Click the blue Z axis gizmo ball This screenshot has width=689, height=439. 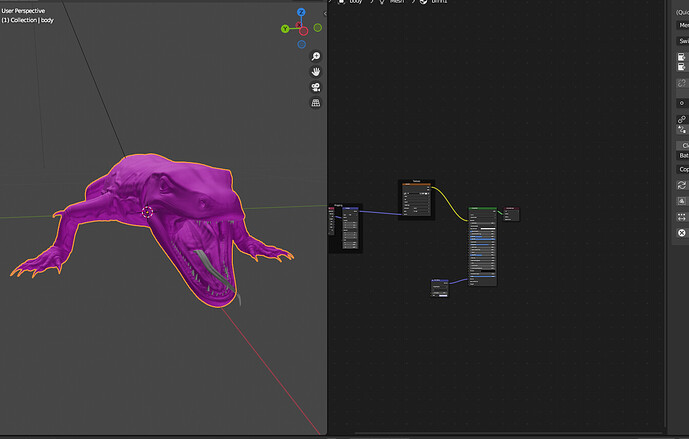pos(301,12)
